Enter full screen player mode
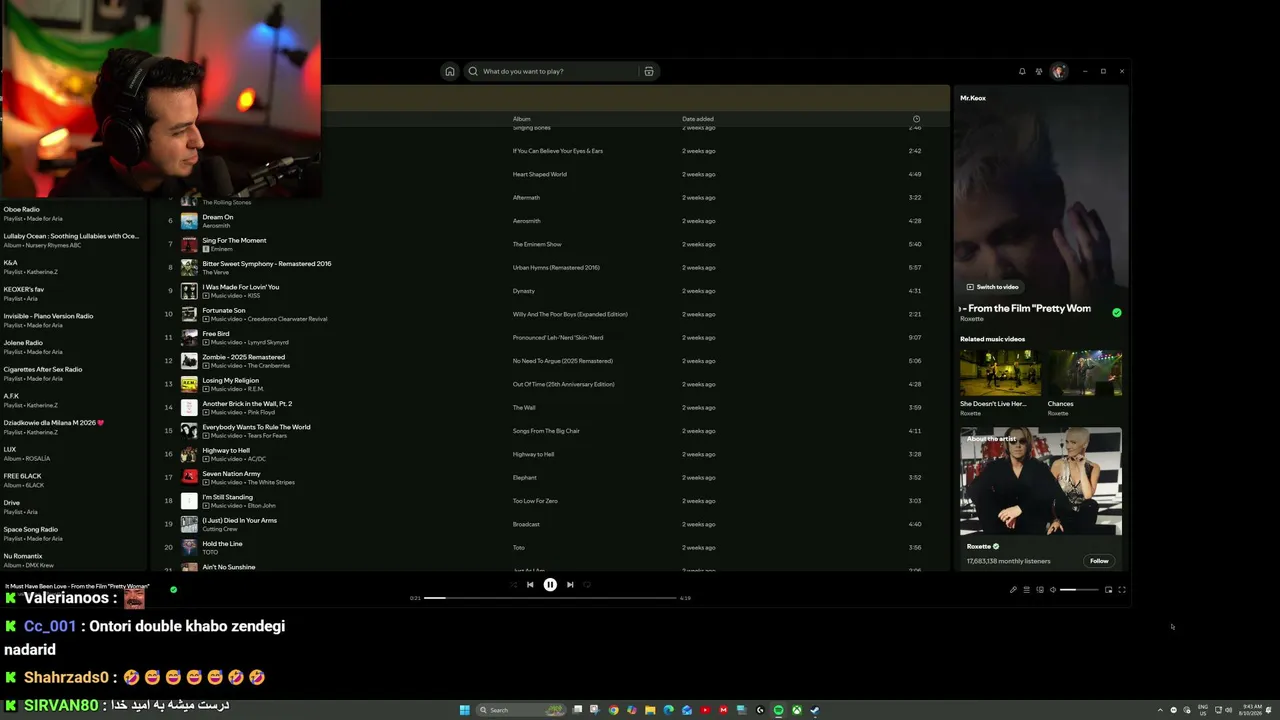1280x720 pixels. point(1122,590)
